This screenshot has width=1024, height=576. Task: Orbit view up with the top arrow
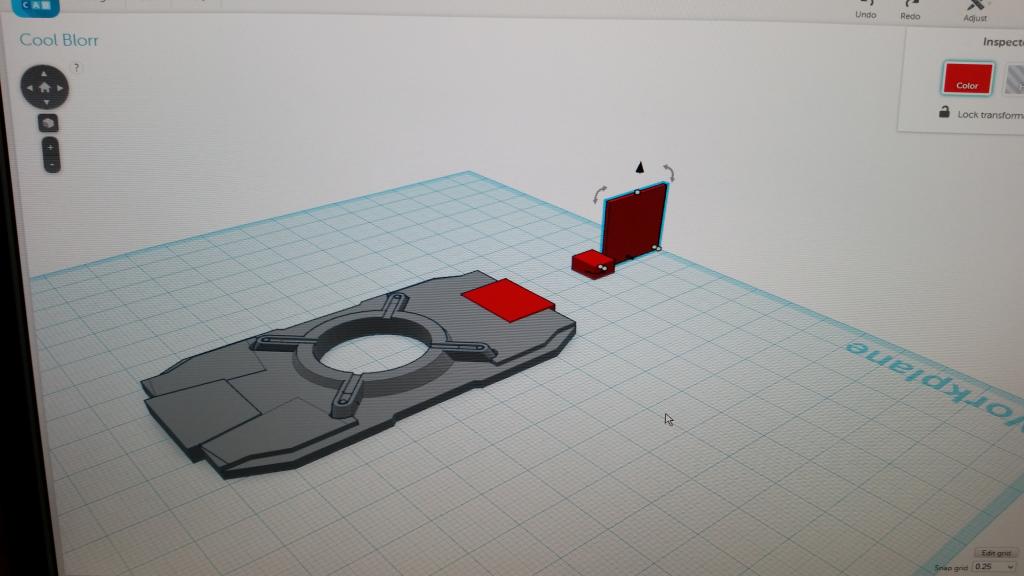(x=44, y=73)
